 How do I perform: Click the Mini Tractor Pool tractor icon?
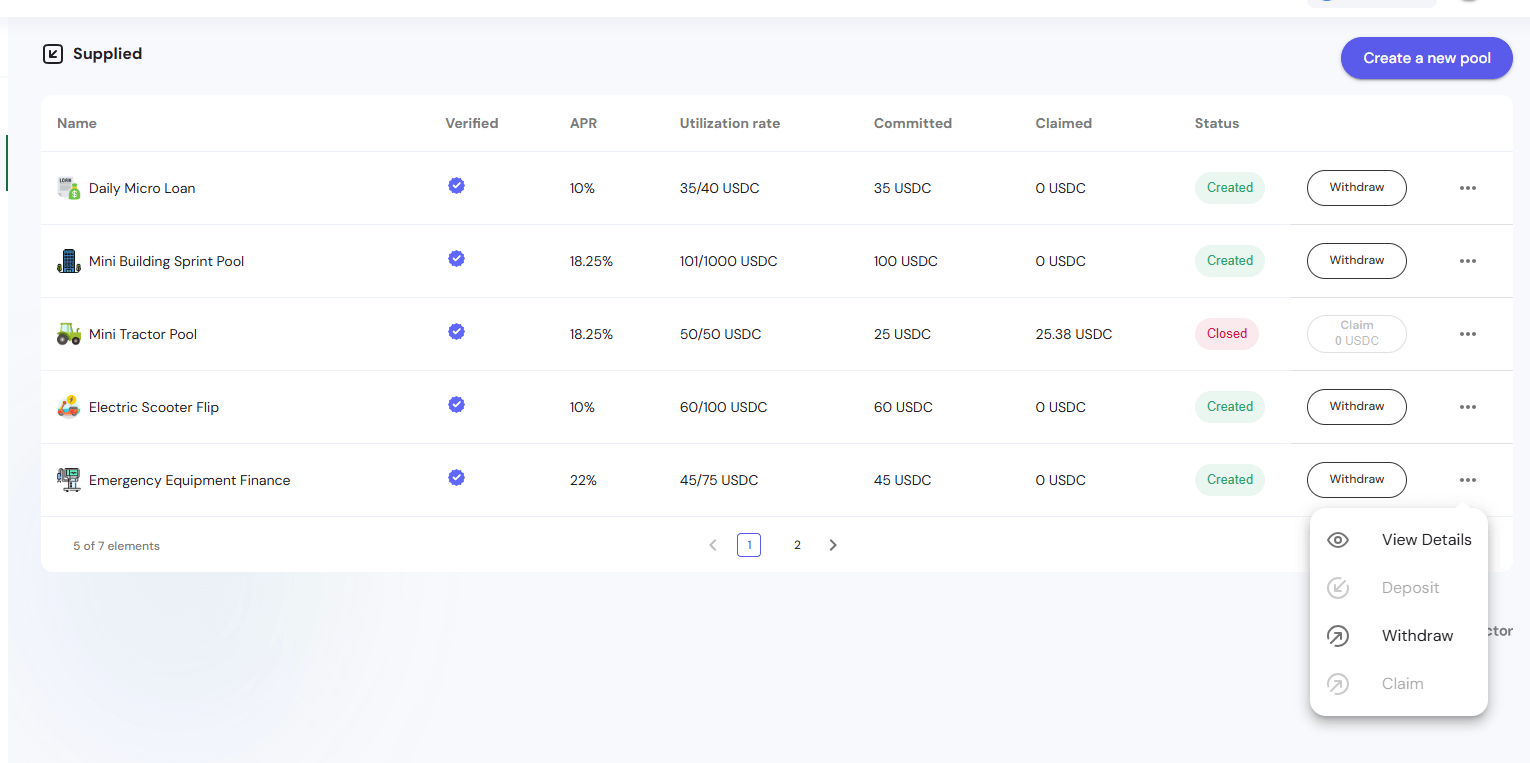[68, 334]
